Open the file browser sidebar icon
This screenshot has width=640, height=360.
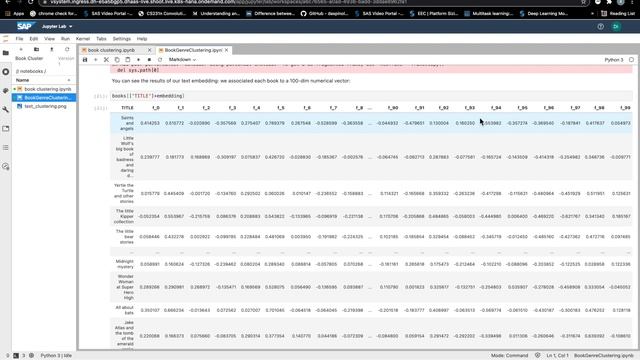coord(6,53)
